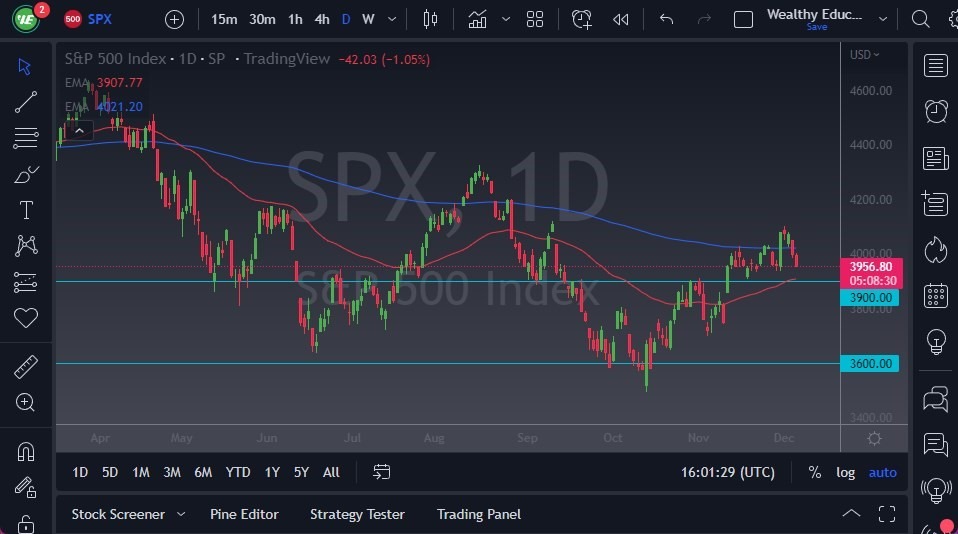The width and height of the screenshot is (958, 534).
Task: Expand the Stock Screener dropdown arrow
Action: (x=181, y=514)
